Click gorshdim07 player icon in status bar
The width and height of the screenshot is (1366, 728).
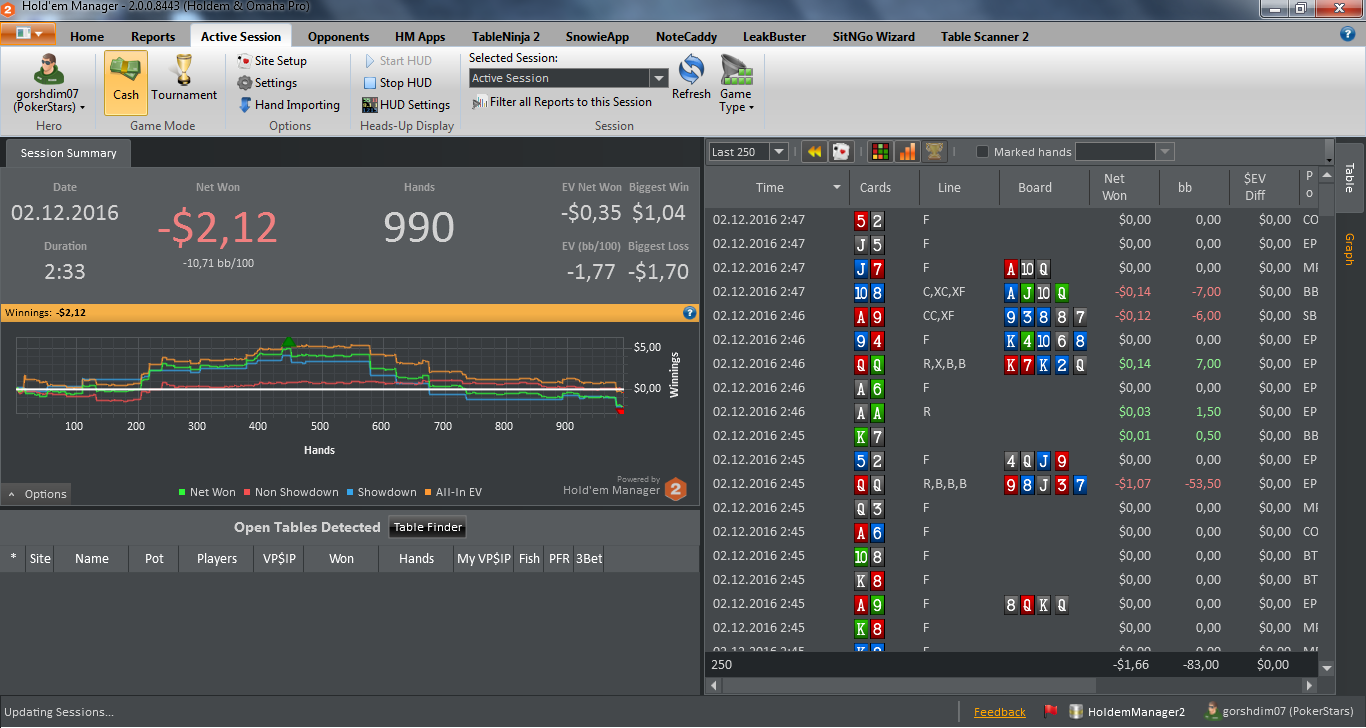point(1212,712)
